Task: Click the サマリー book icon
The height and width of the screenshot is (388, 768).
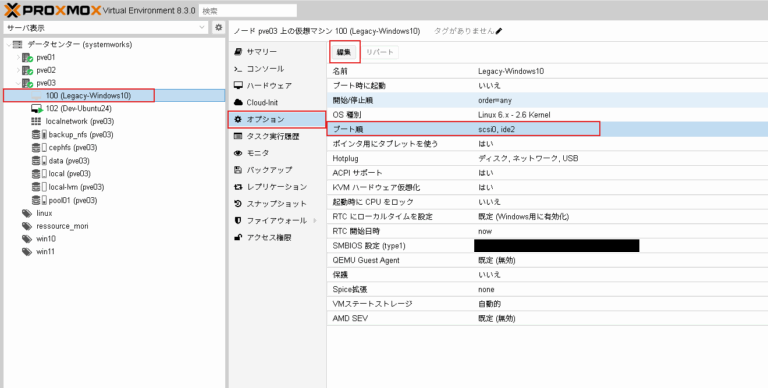Action: pos(238,51)
